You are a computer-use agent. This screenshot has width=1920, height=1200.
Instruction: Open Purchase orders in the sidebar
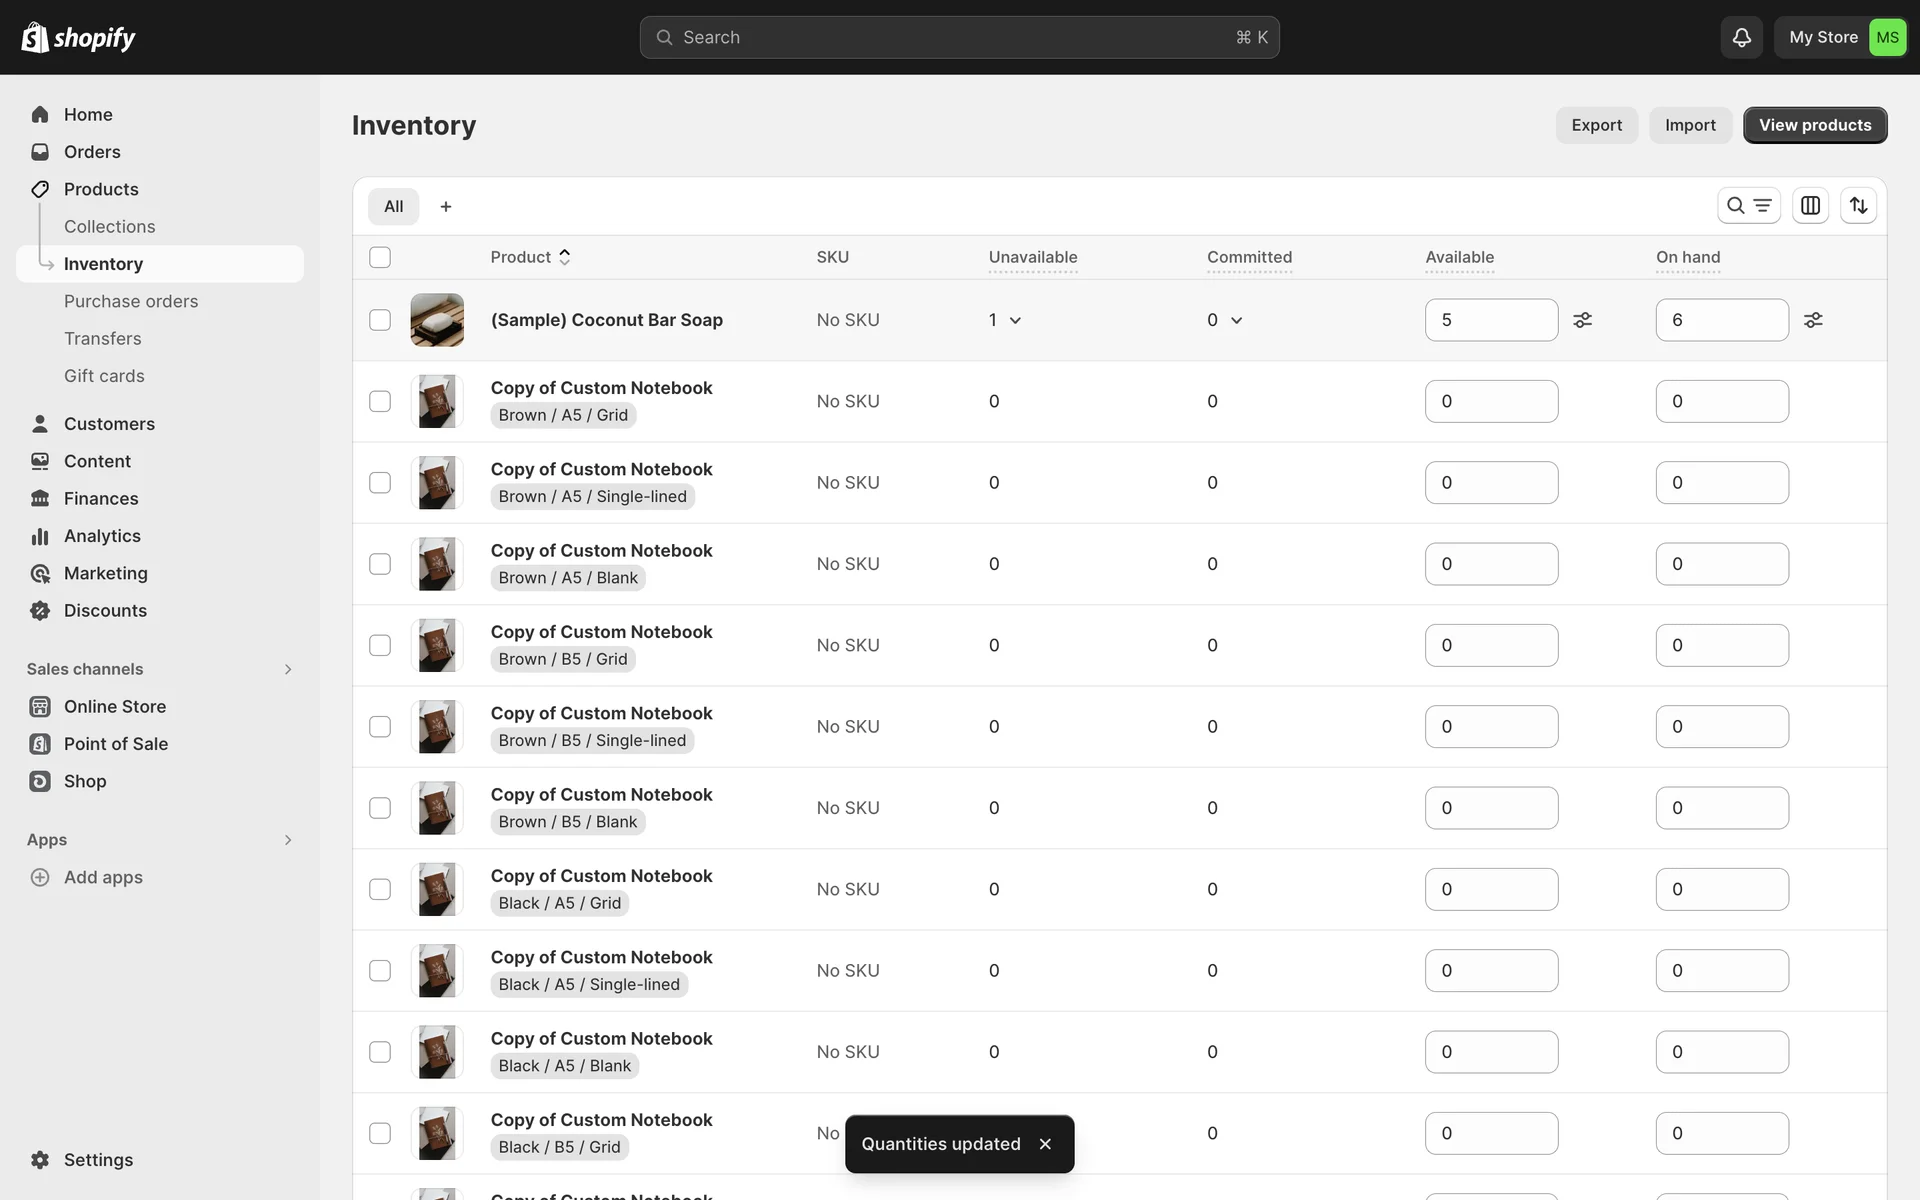click(131, 301)
